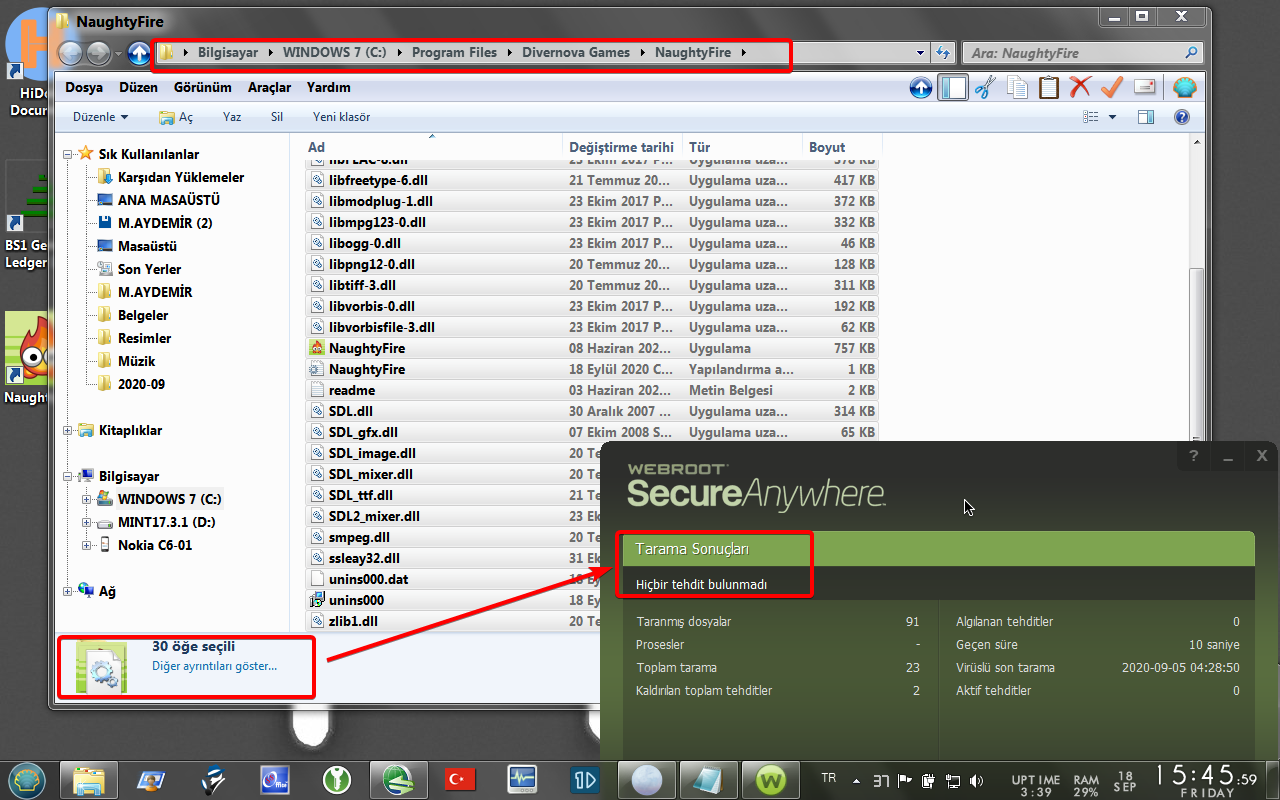Screen dimensions: 1280x800
Task: Select Karşıdan Yüklemeler in the navigation pane
Action: tap(181, 177)
